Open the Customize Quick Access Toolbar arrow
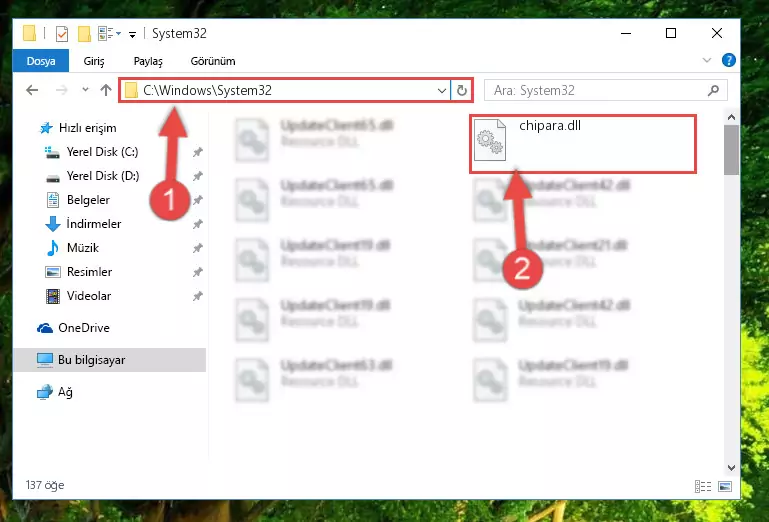Image resolution: width=769 pixels, height=522 pixels. pos(132,34)
